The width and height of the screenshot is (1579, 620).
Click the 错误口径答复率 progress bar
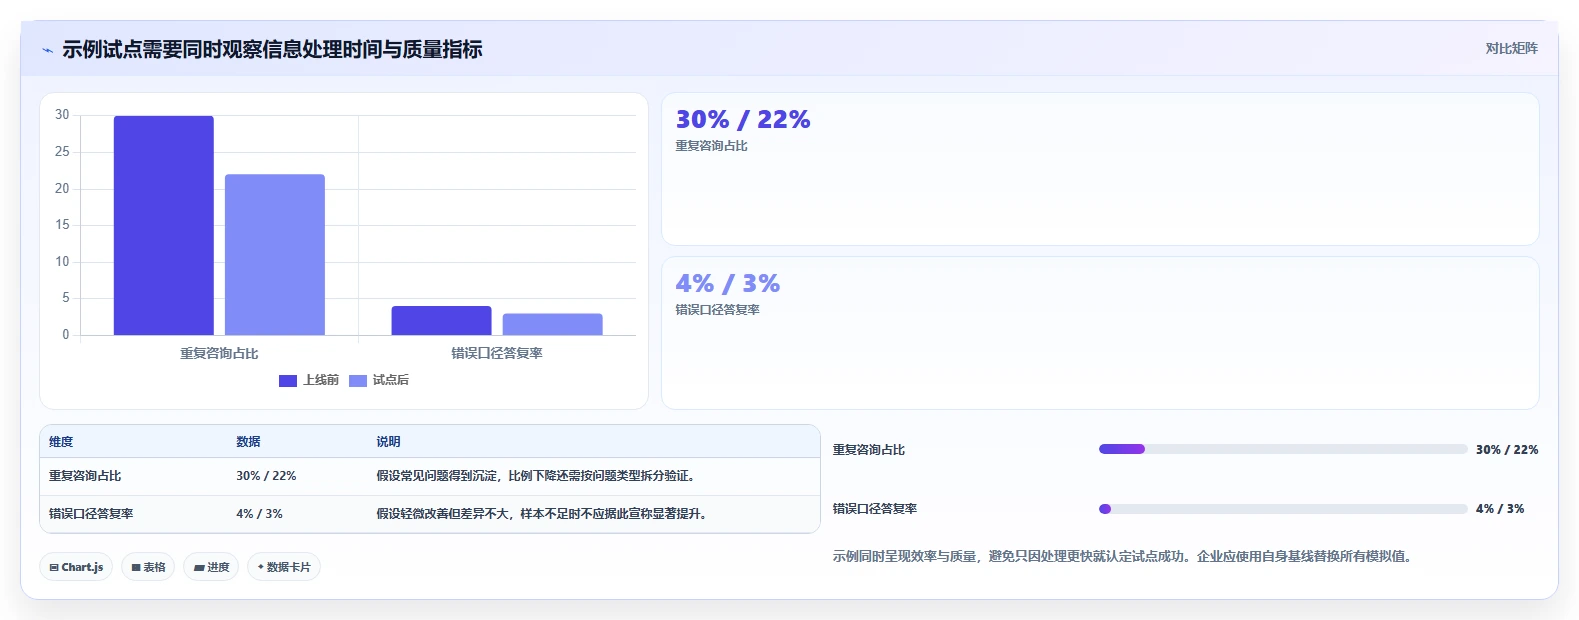tap(1283, 509)
